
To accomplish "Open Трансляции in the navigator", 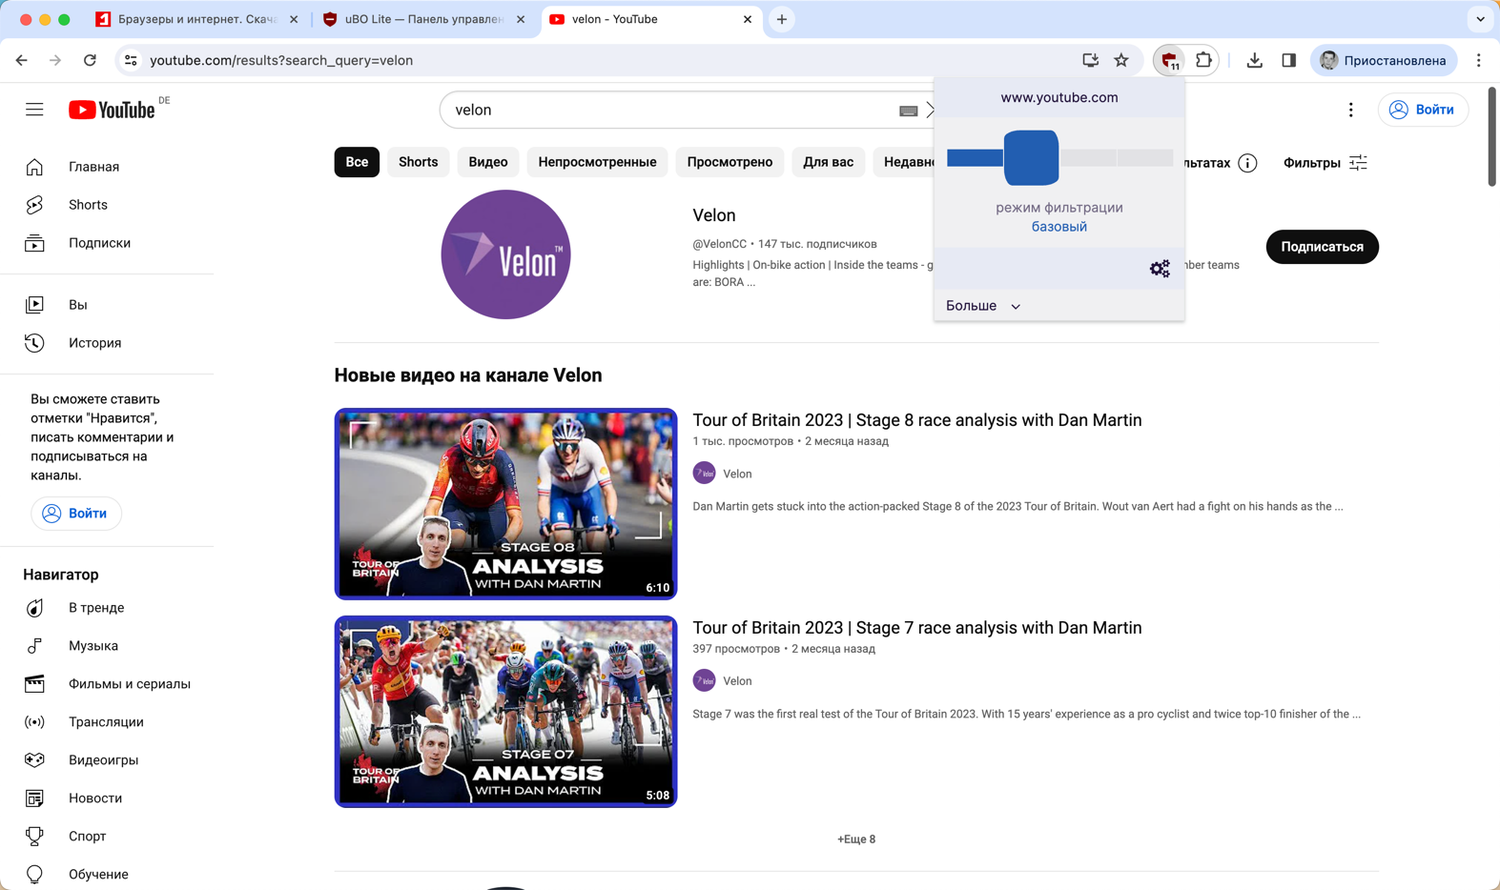I will coord(107,721).
